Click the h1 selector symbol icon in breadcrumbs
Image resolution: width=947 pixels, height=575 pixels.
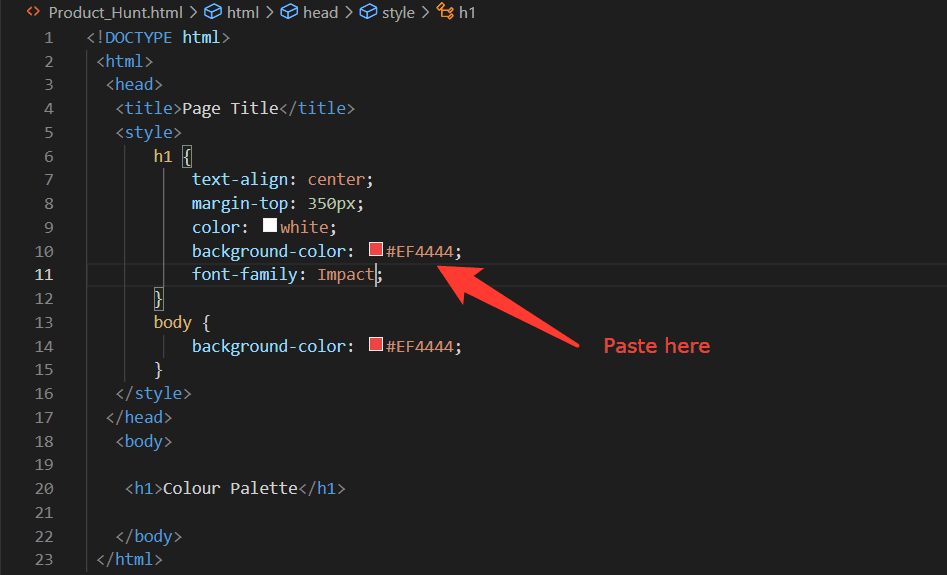click(x=445, y=13)
